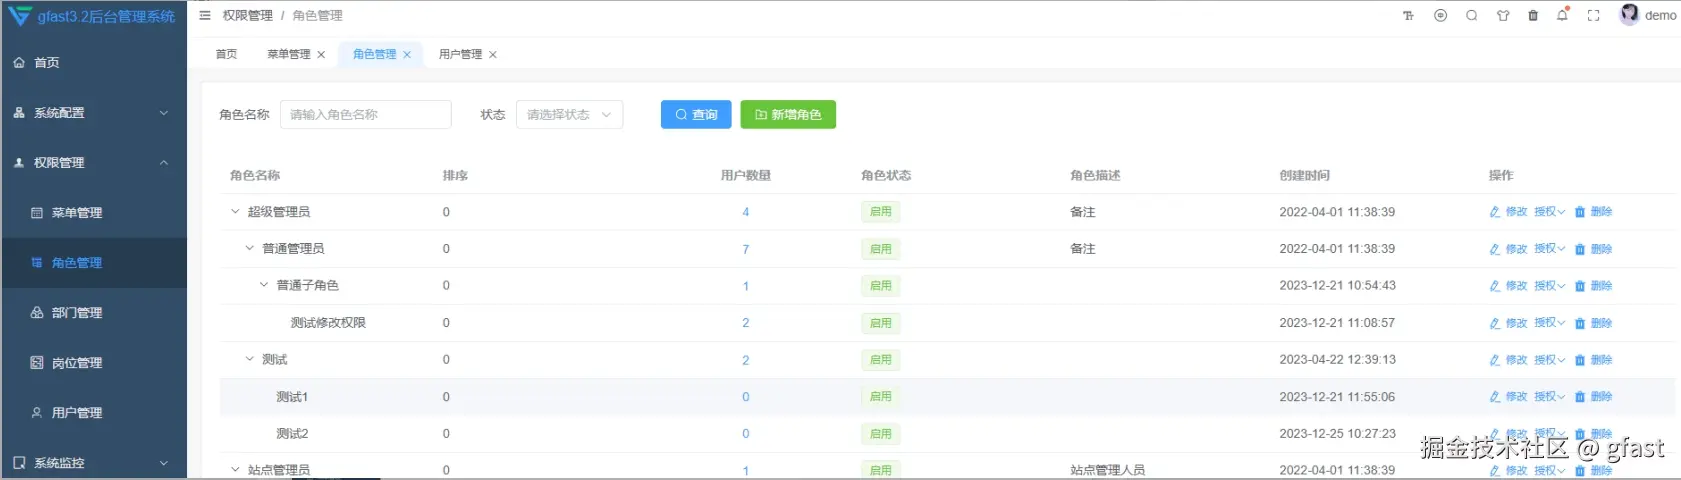
Task: Open the theme settings shirt icon
Action: click(1502, 16)
